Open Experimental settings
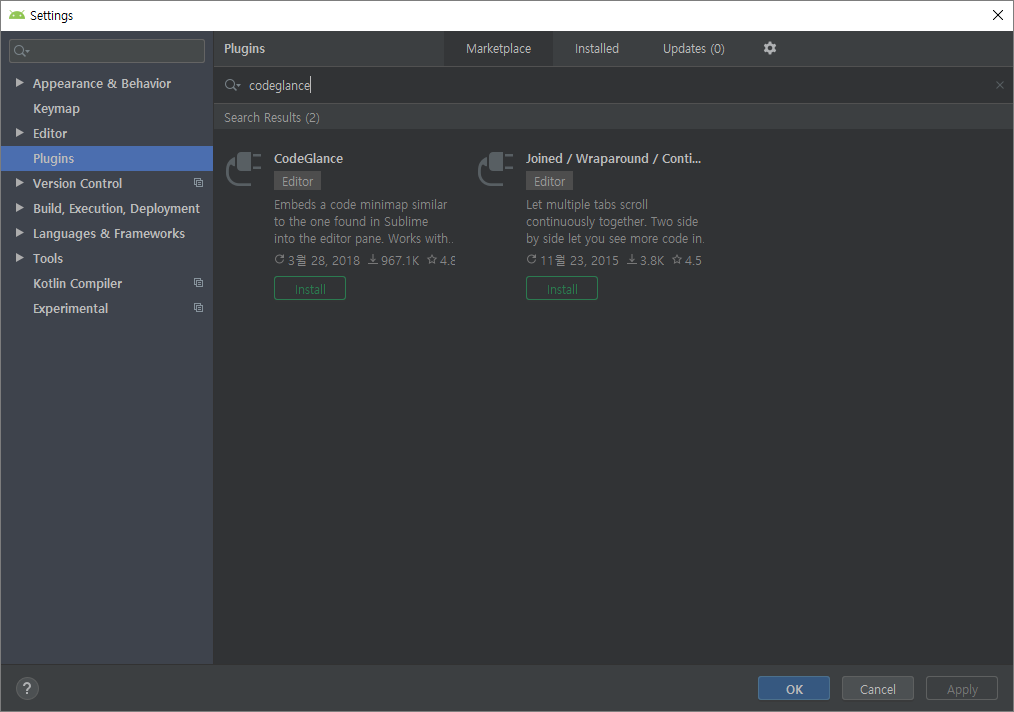The image size is (1014, 712). coord(70,308)
